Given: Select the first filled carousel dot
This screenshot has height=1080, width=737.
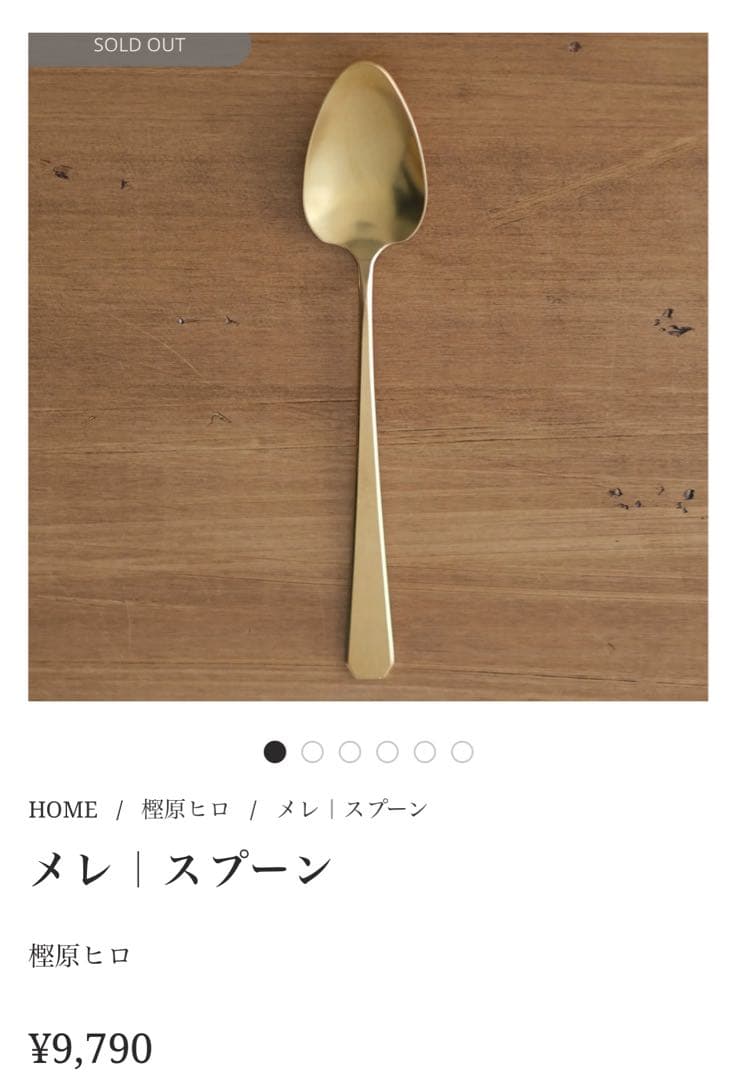Looking at the screenshot, I should click(275, 751).
